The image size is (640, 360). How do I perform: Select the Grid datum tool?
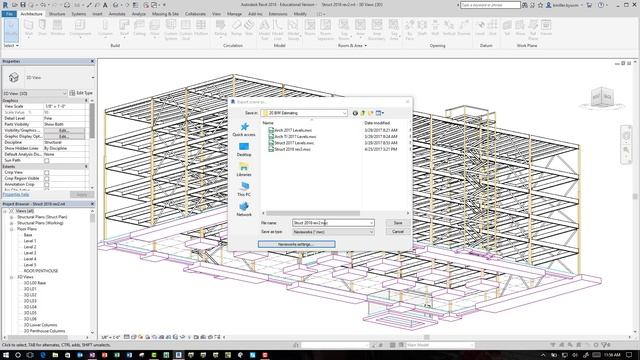point(493,28)
